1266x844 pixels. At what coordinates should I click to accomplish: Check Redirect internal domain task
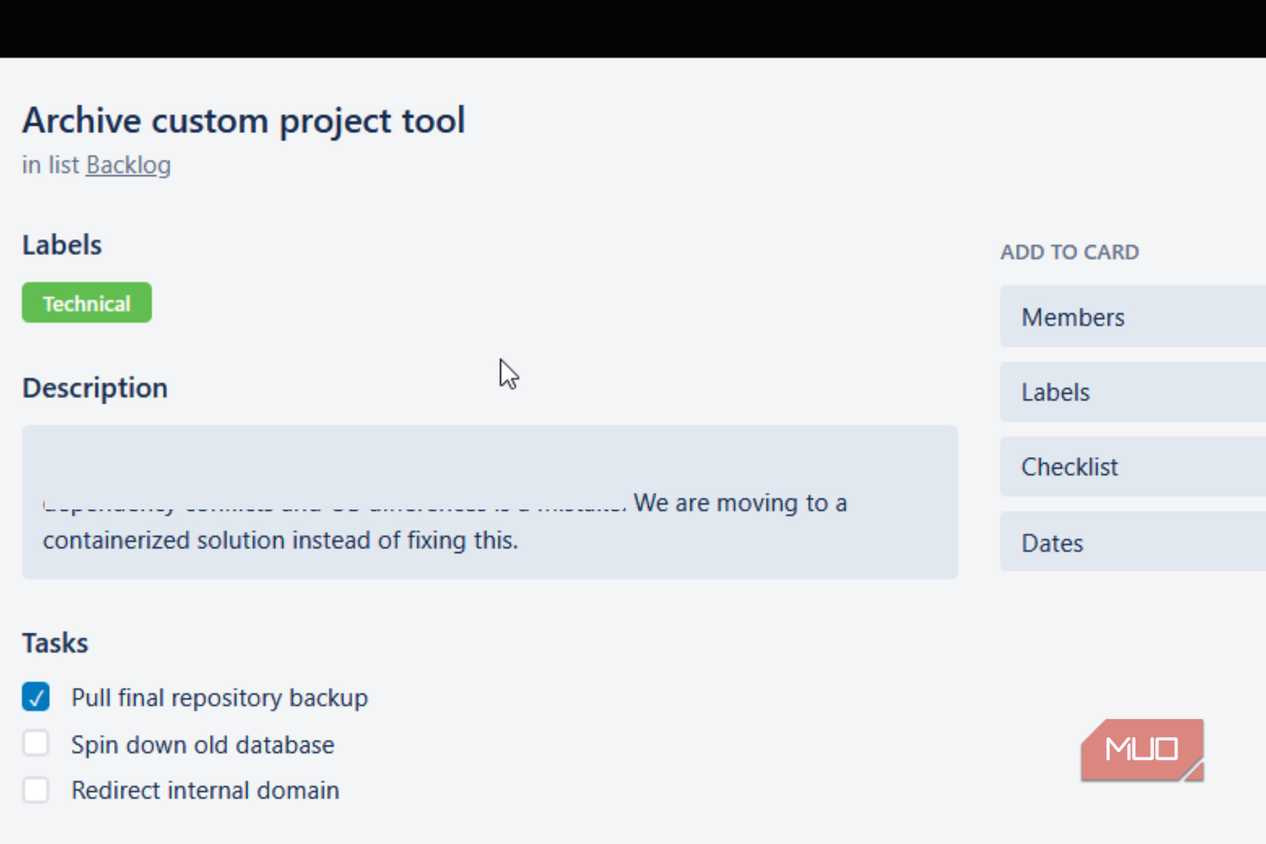click(x=36, y=790)
